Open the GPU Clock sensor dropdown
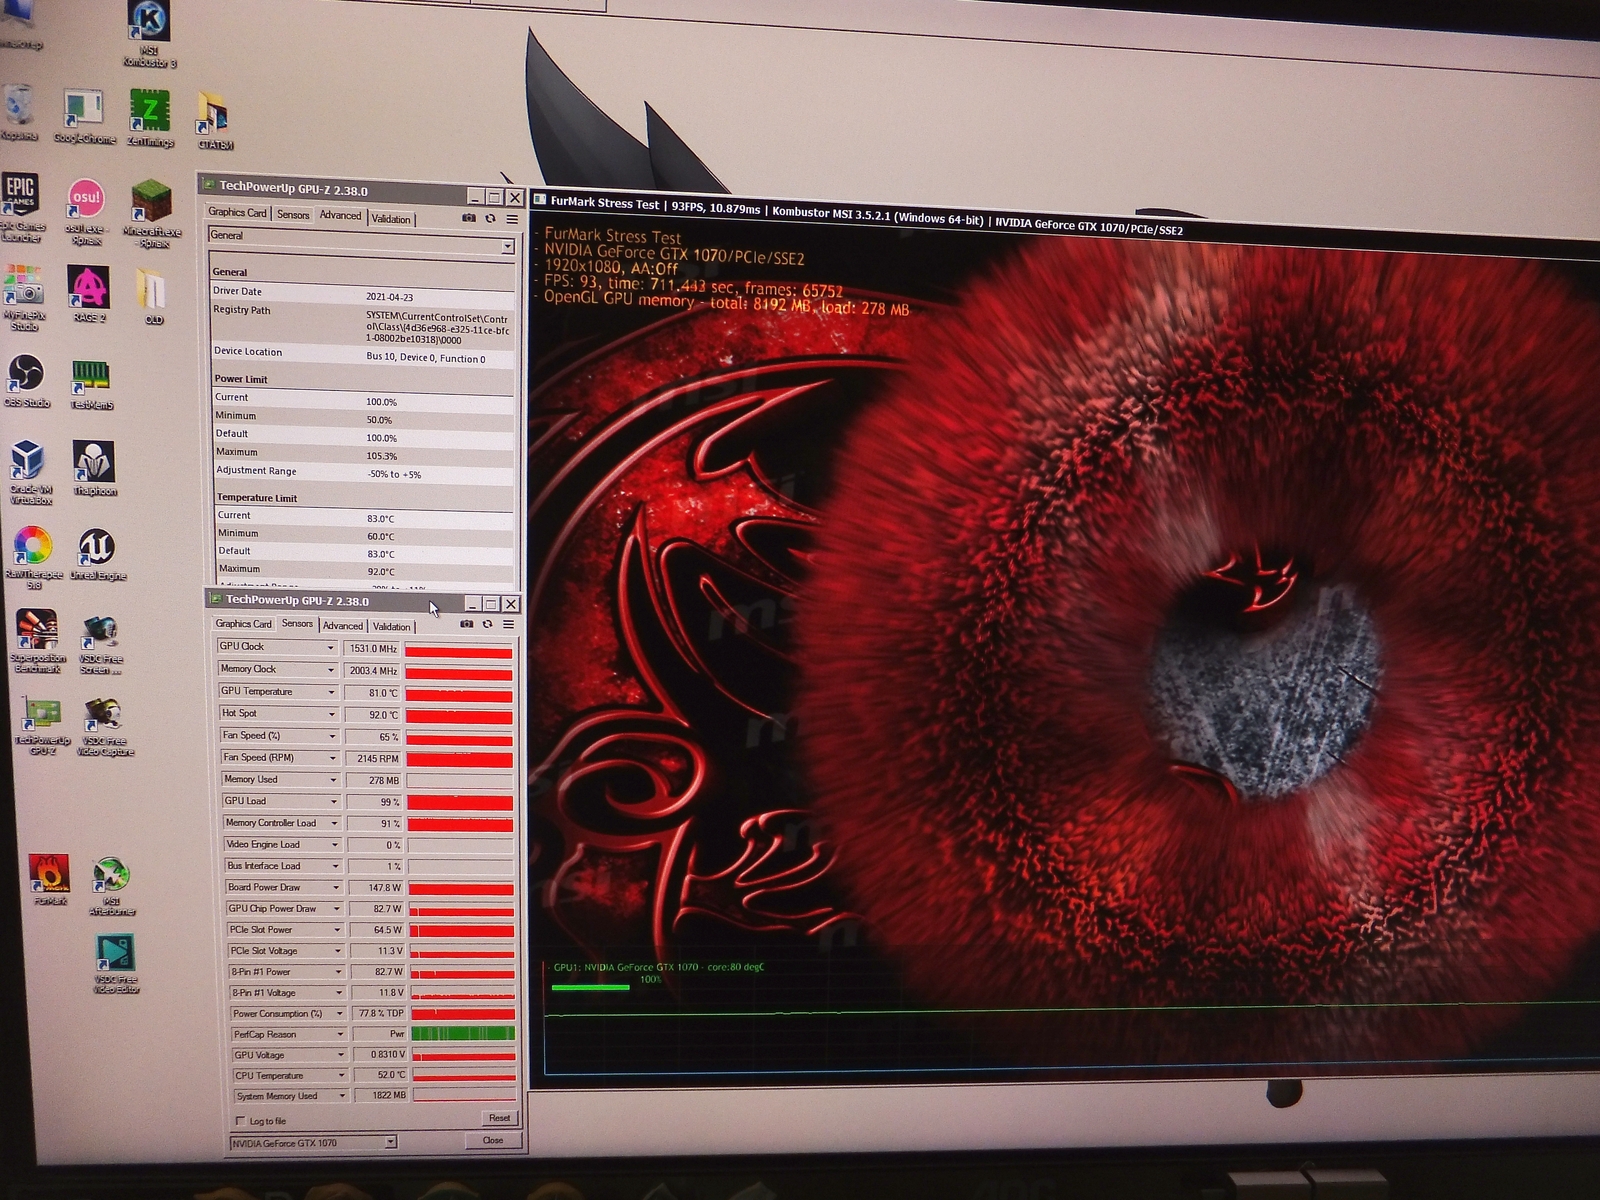 (x=331, y=647)
